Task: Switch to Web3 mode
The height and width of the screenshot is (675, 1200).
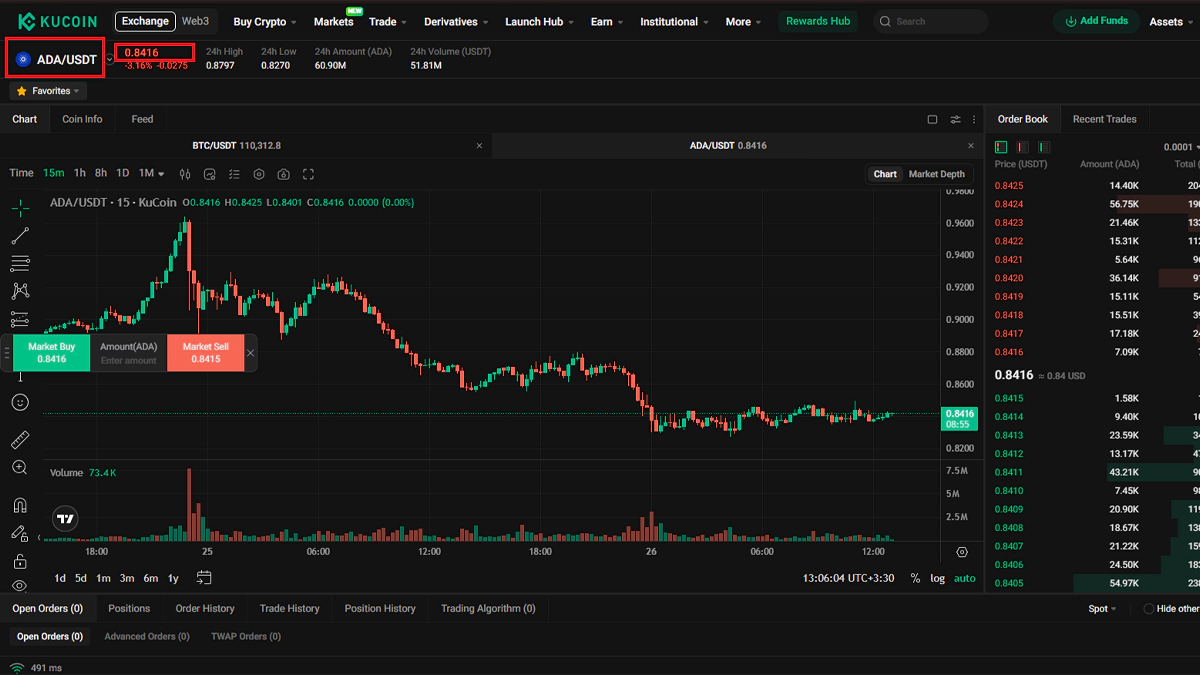Action: pyautogui.click(x=195, y=21)
